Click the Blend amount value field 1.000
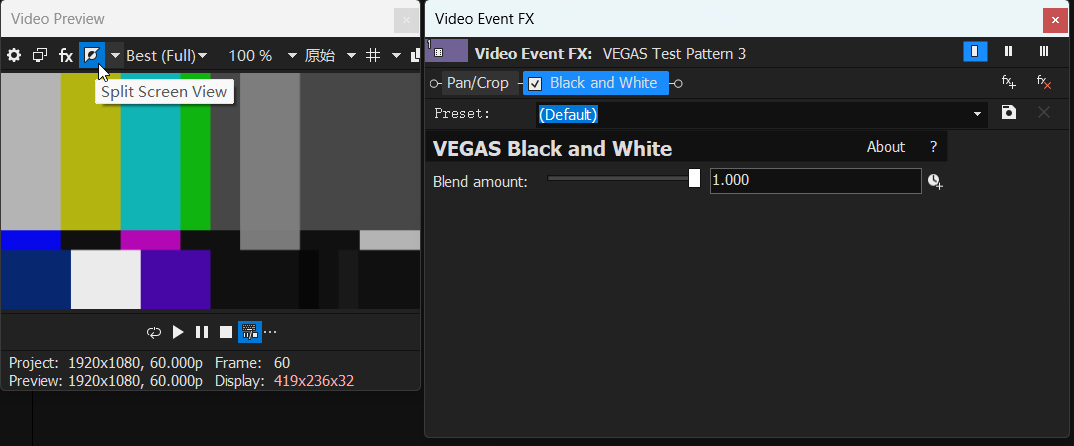Image resolution: width=1074 pixels, height=446 pixels. [815, 181]
